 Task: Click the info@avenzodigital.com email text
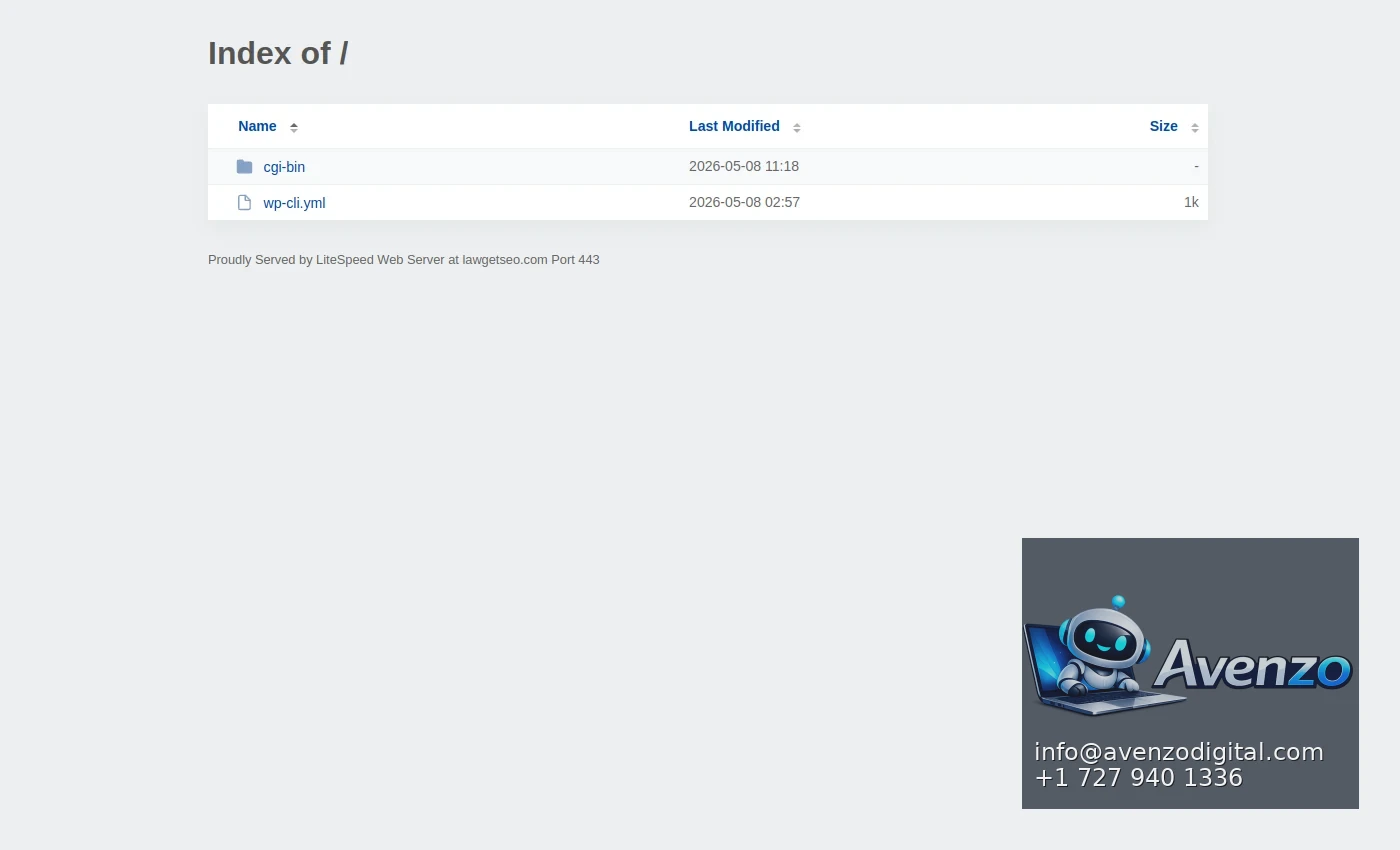(1178, 752)
